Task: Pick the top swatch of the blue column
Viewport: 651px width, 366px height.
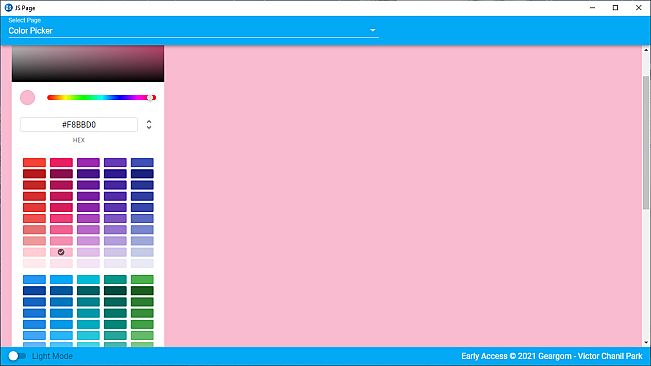Action: (x=34, y=279)
